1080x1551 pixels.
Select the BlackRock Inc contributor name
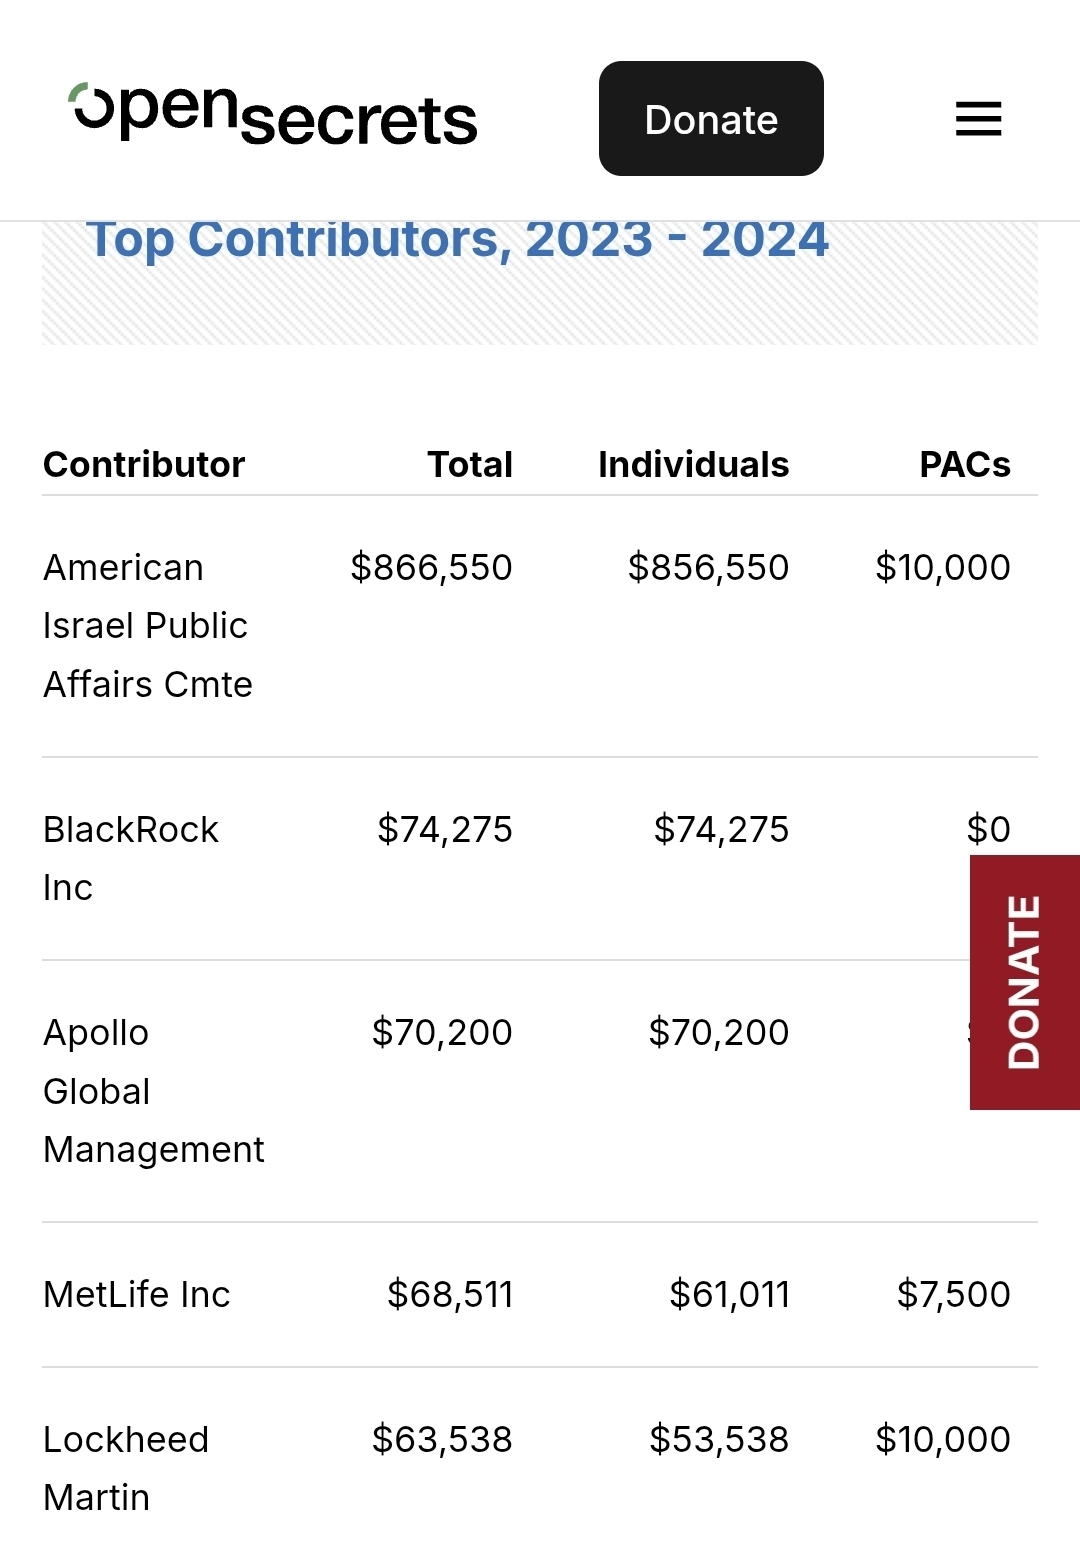130,858
